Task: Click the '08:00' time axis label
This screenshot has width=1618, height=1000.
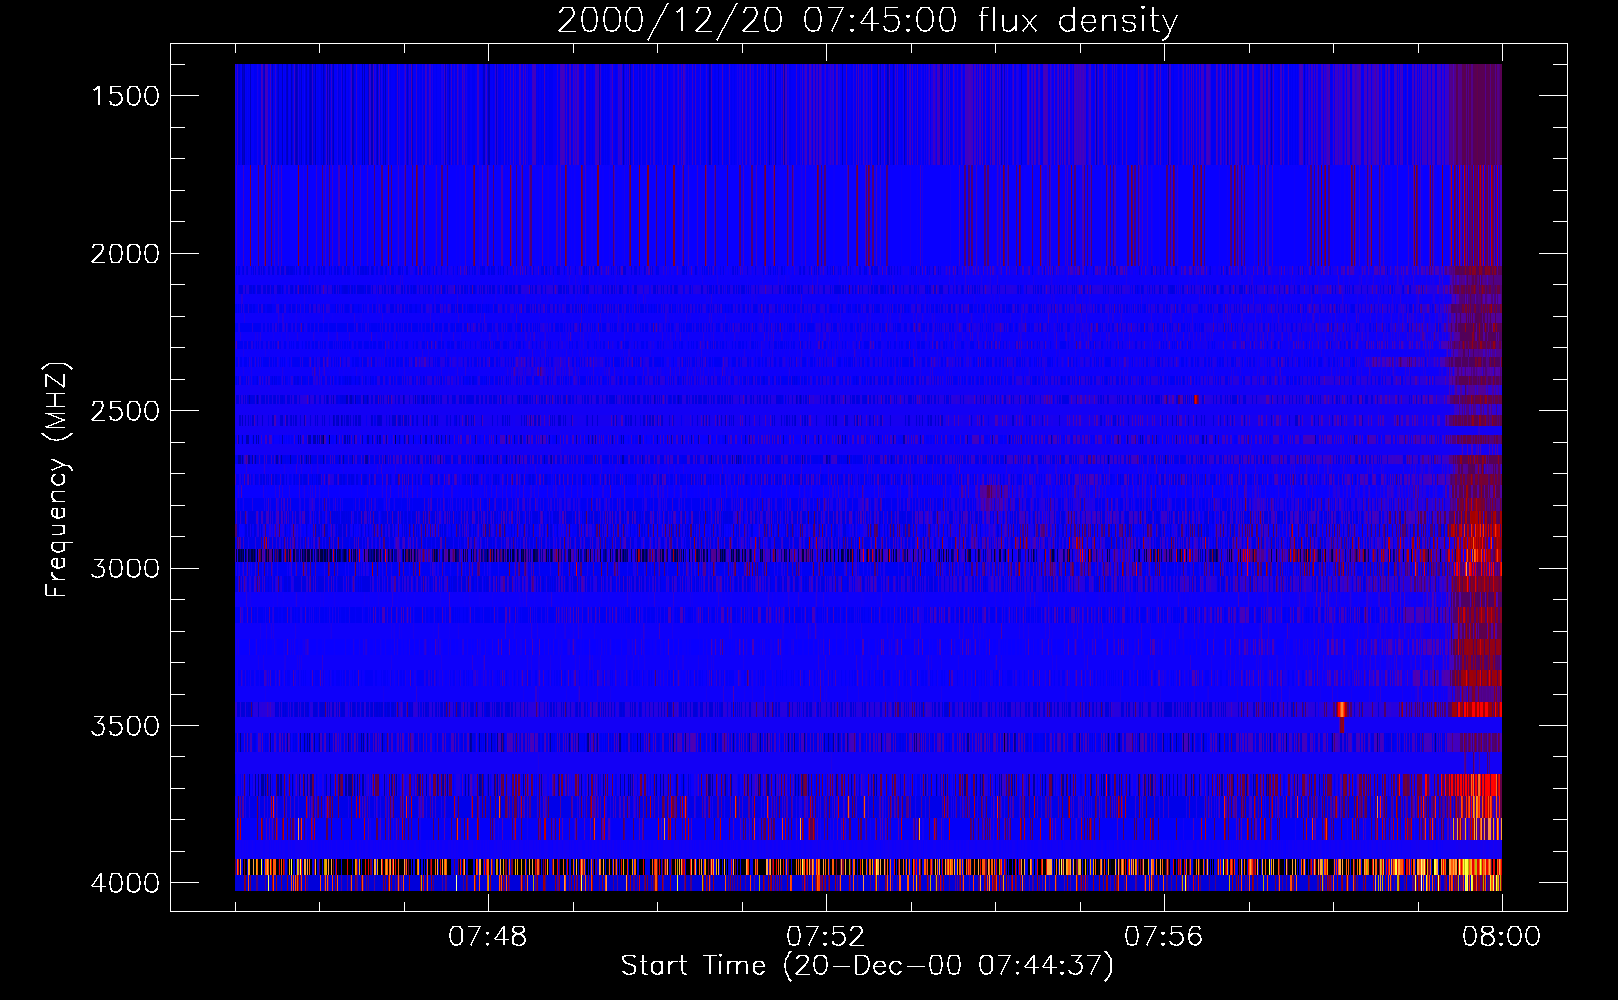Action: 1502,937
